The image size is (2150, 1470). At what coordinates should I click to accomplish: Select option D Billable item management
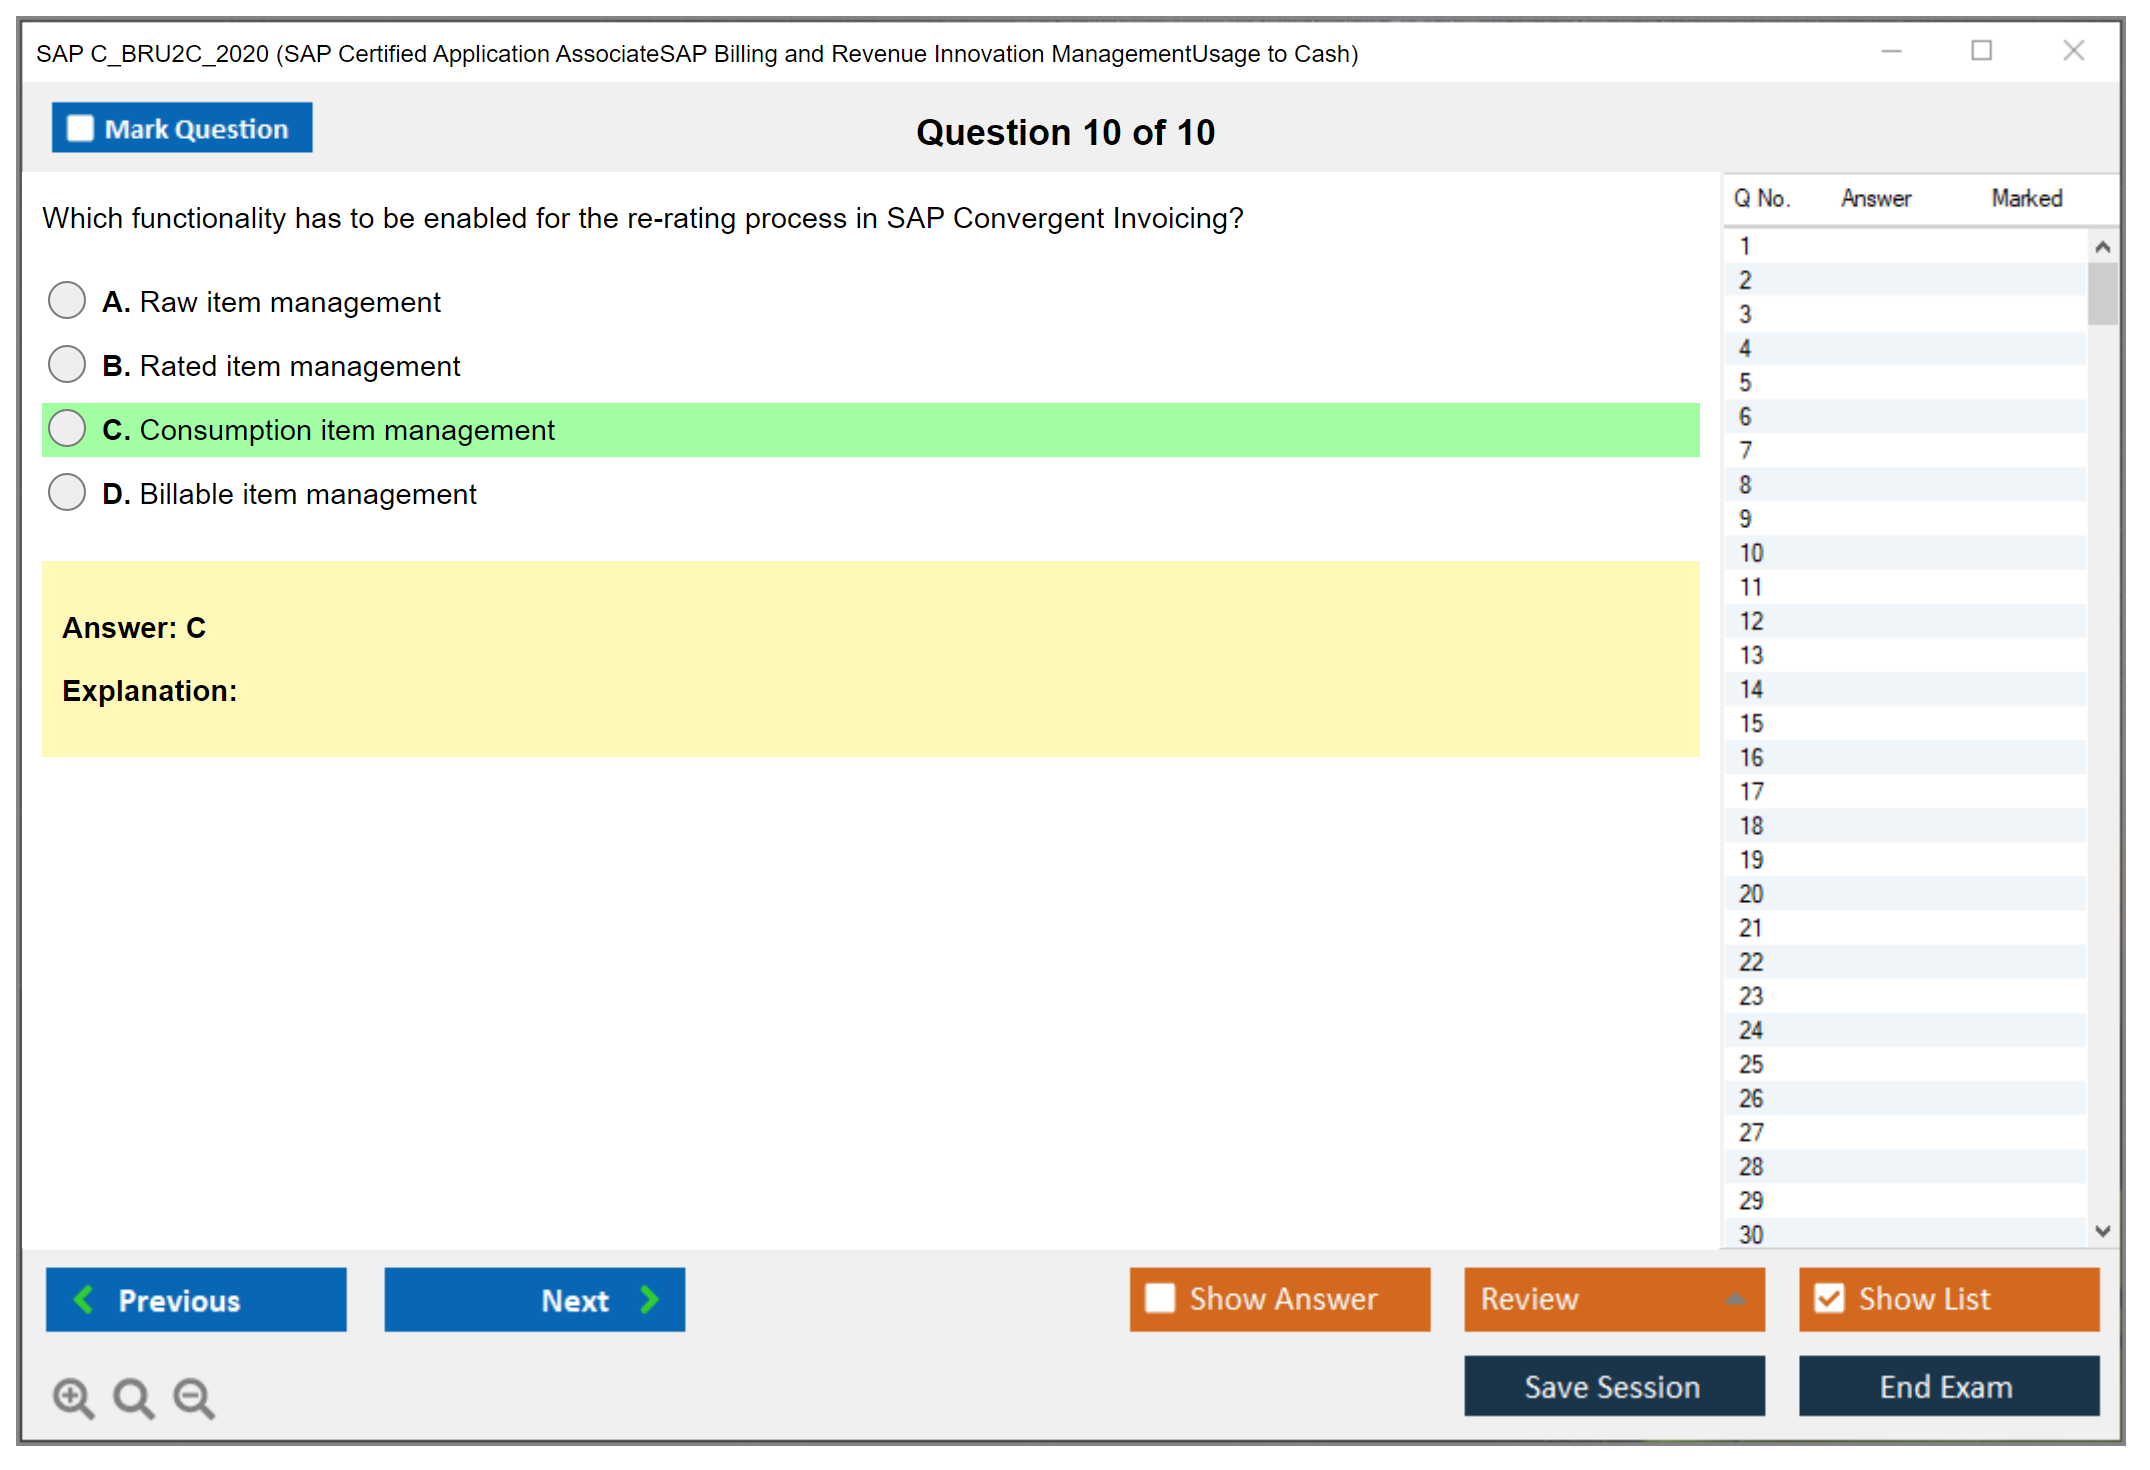click(x=67, y=492)
